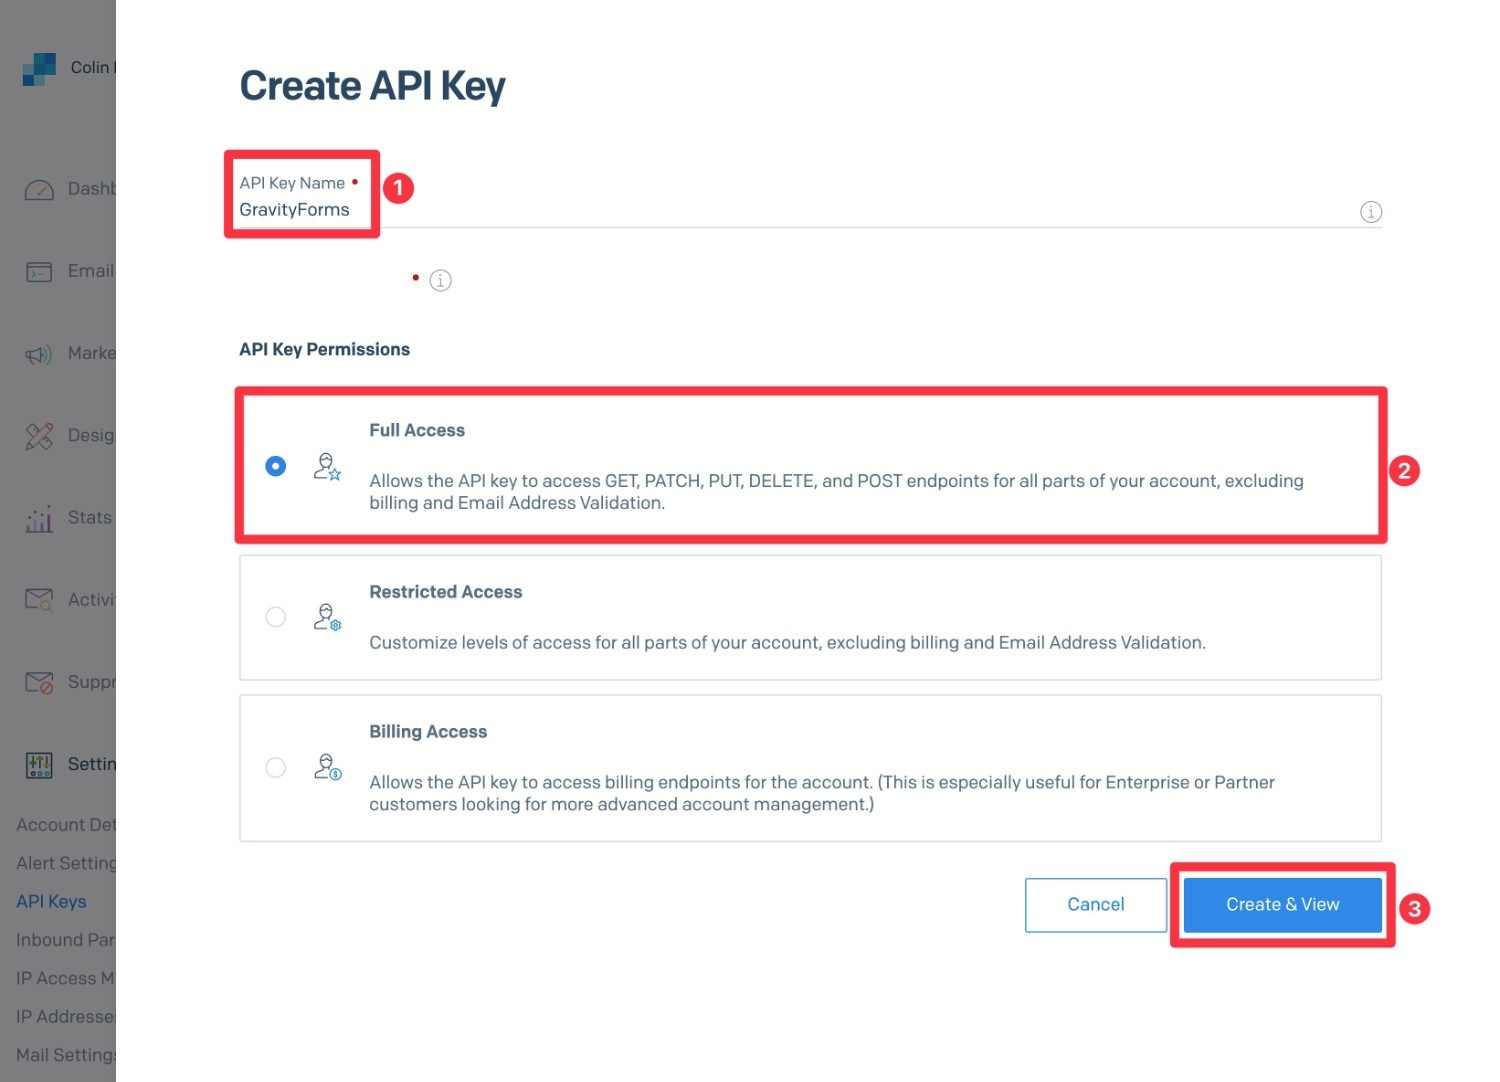Open IP Access Management in the sidebar
This screenshot has height=1082, width=1500.
coord(66,979)
